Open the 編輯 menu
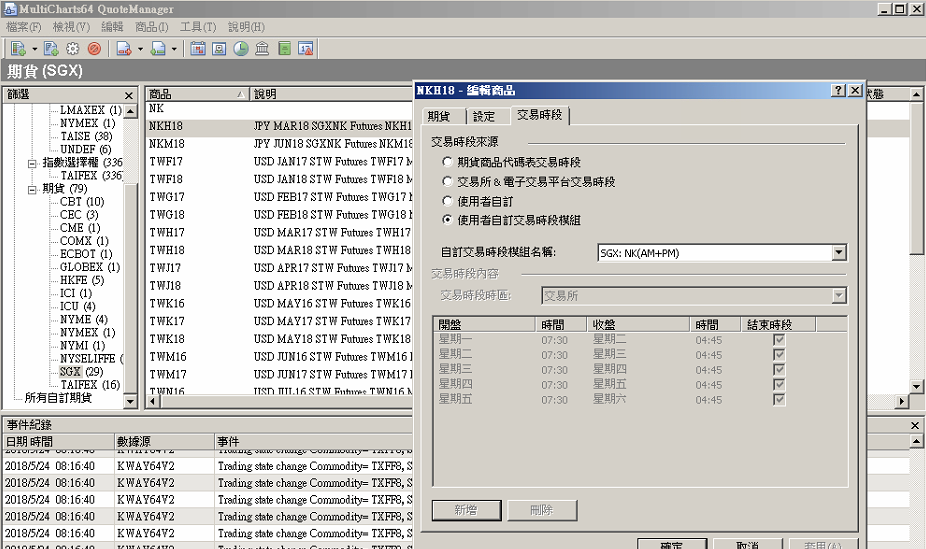 click(x=112, y=27)
